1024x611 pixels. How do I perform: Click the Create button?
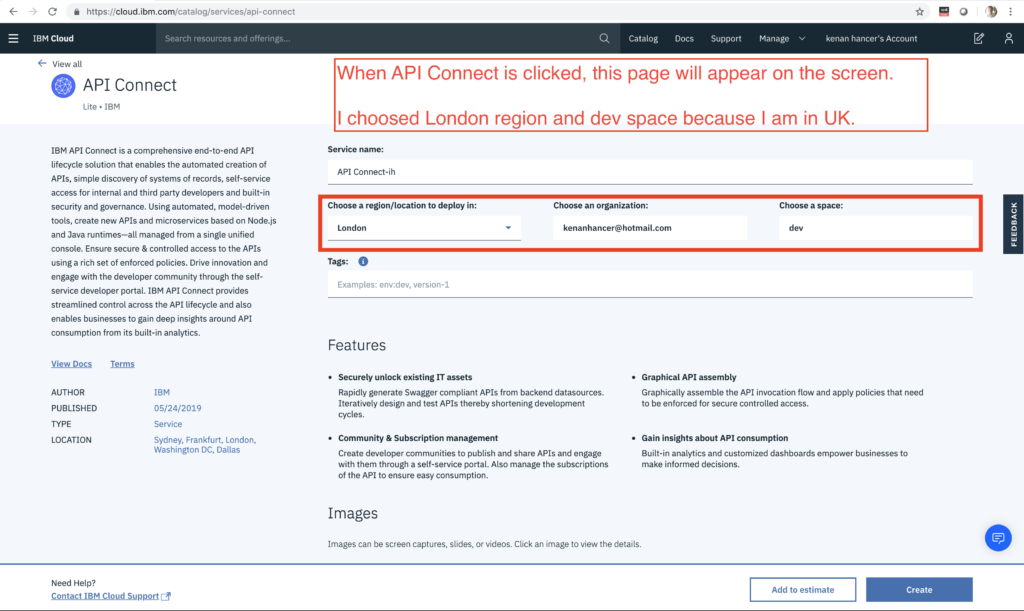click(919, 589)
